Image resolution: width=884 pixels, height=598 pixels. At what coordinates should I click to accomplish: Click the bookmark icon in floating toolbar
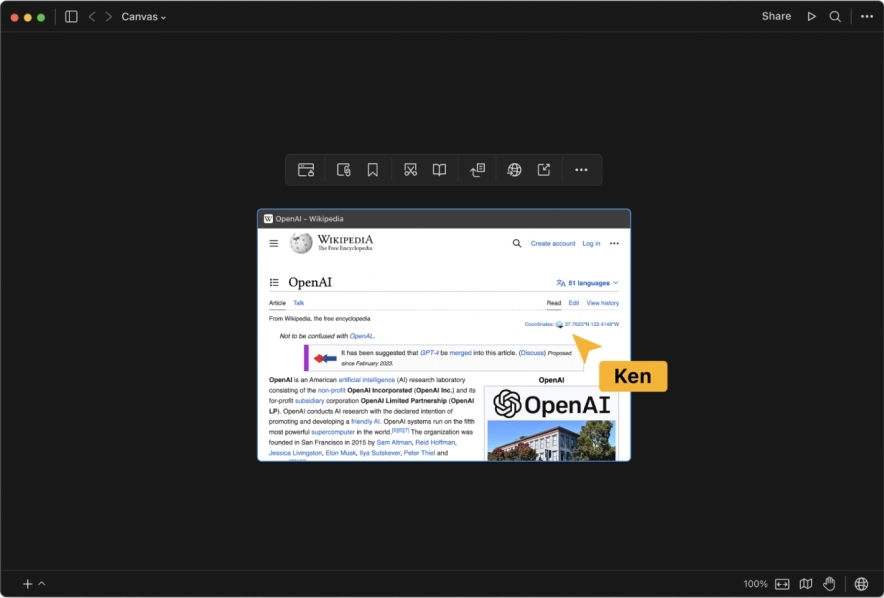click(x=372, y=170)
